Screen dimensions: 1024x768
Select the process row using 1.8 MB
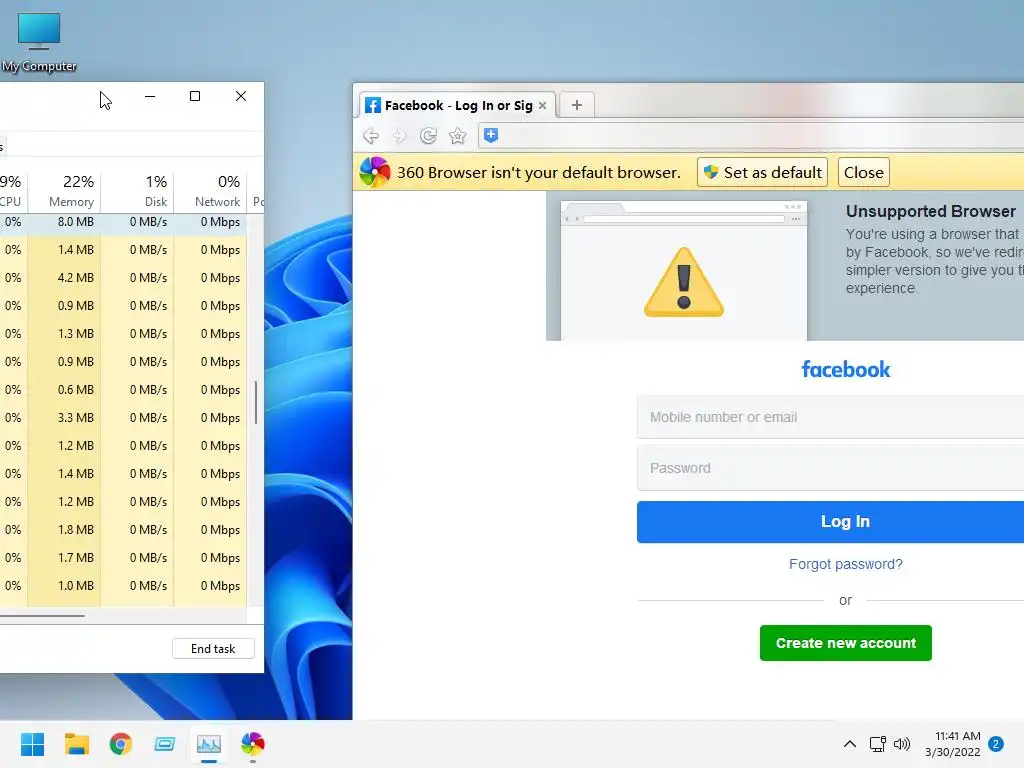tap(123, 530)
